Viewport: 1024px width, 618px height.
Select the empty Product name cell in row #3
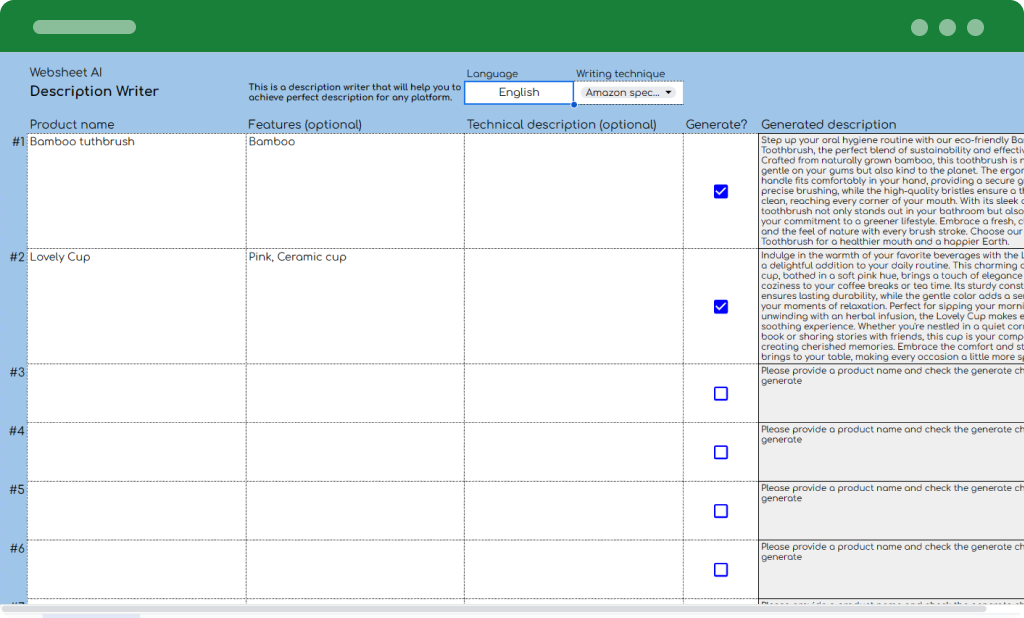click(136, 393)
